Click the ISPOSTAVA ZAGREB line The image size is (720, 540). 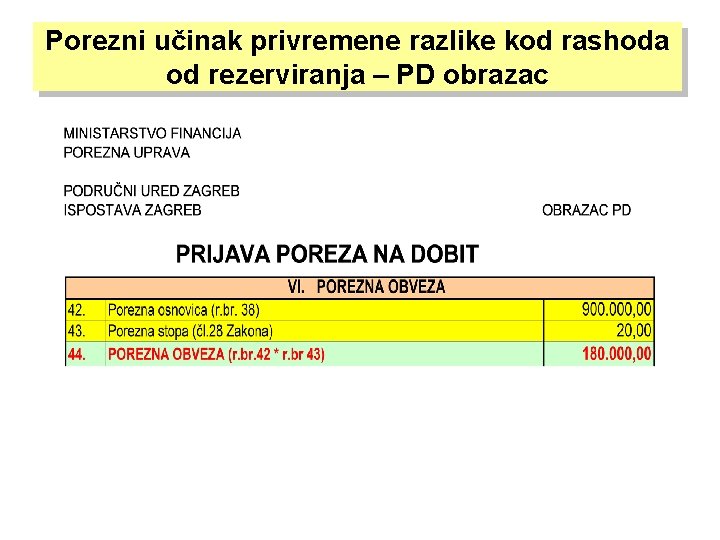[x=132, y=210]
